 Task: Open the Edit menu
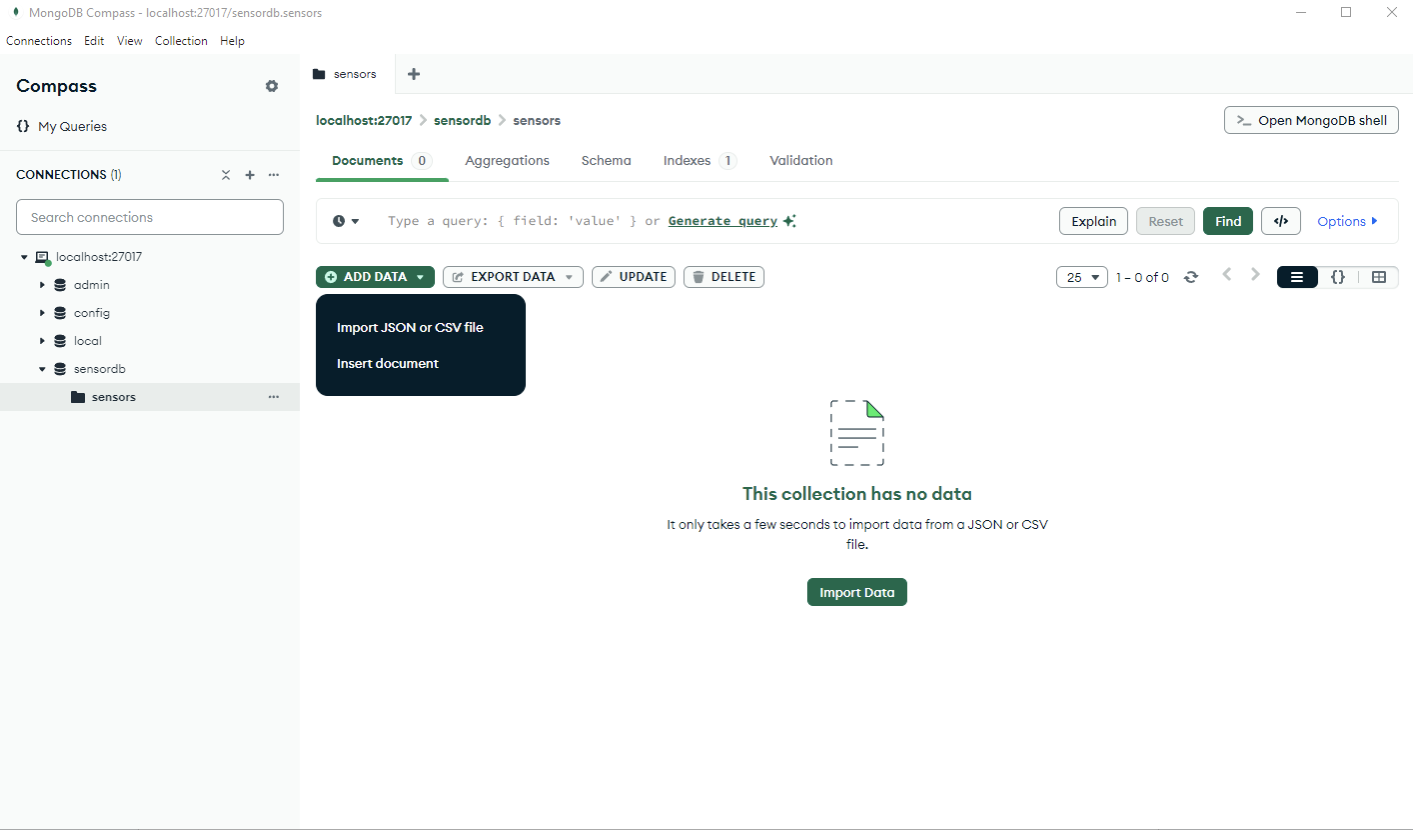coord(94,41)
